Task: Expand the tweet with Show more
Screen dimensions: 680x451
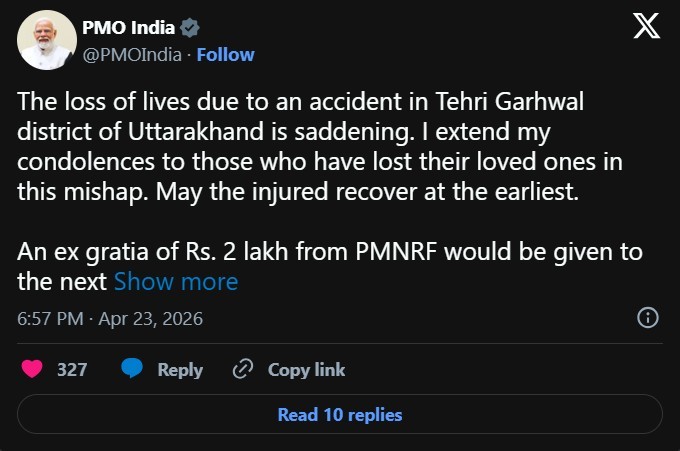Action: (176, 281)
